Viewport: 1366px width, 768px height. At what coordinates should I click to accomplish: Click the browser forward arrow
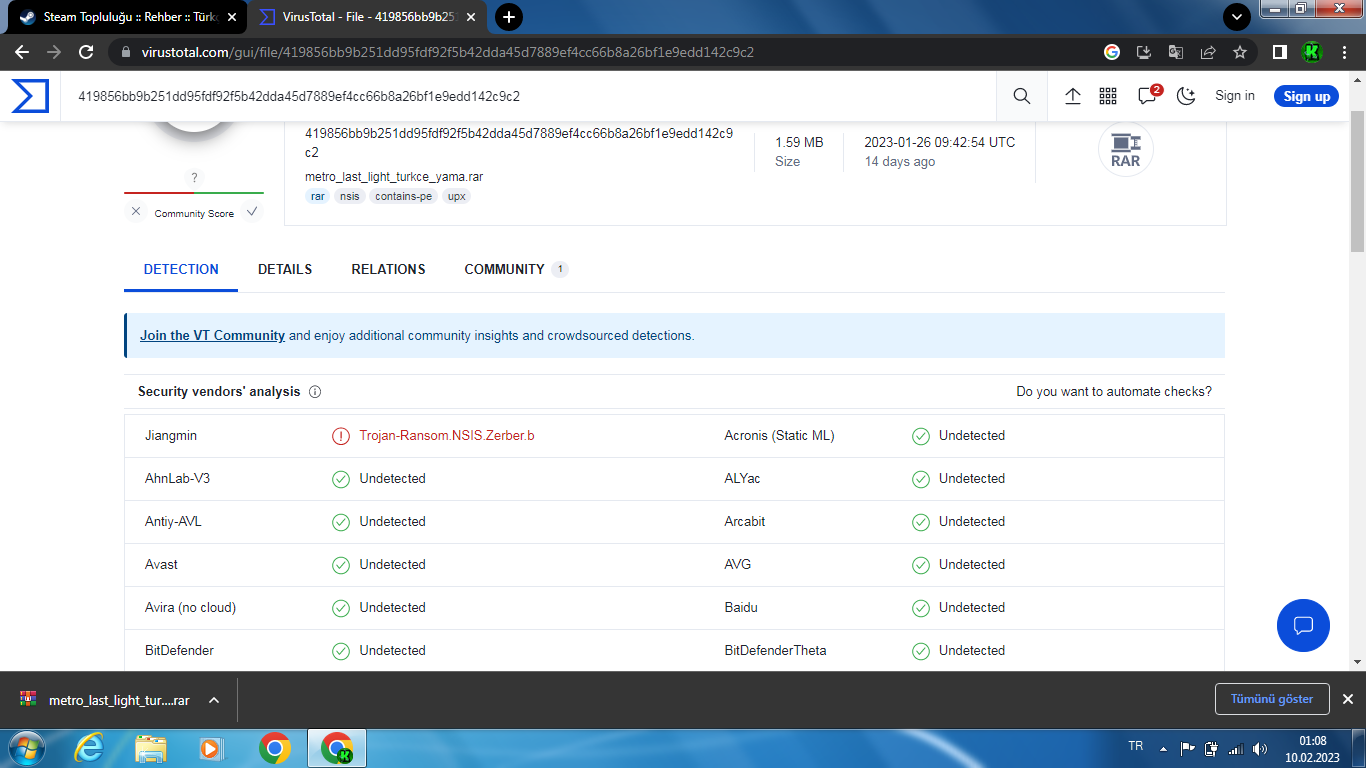[54, 52]
